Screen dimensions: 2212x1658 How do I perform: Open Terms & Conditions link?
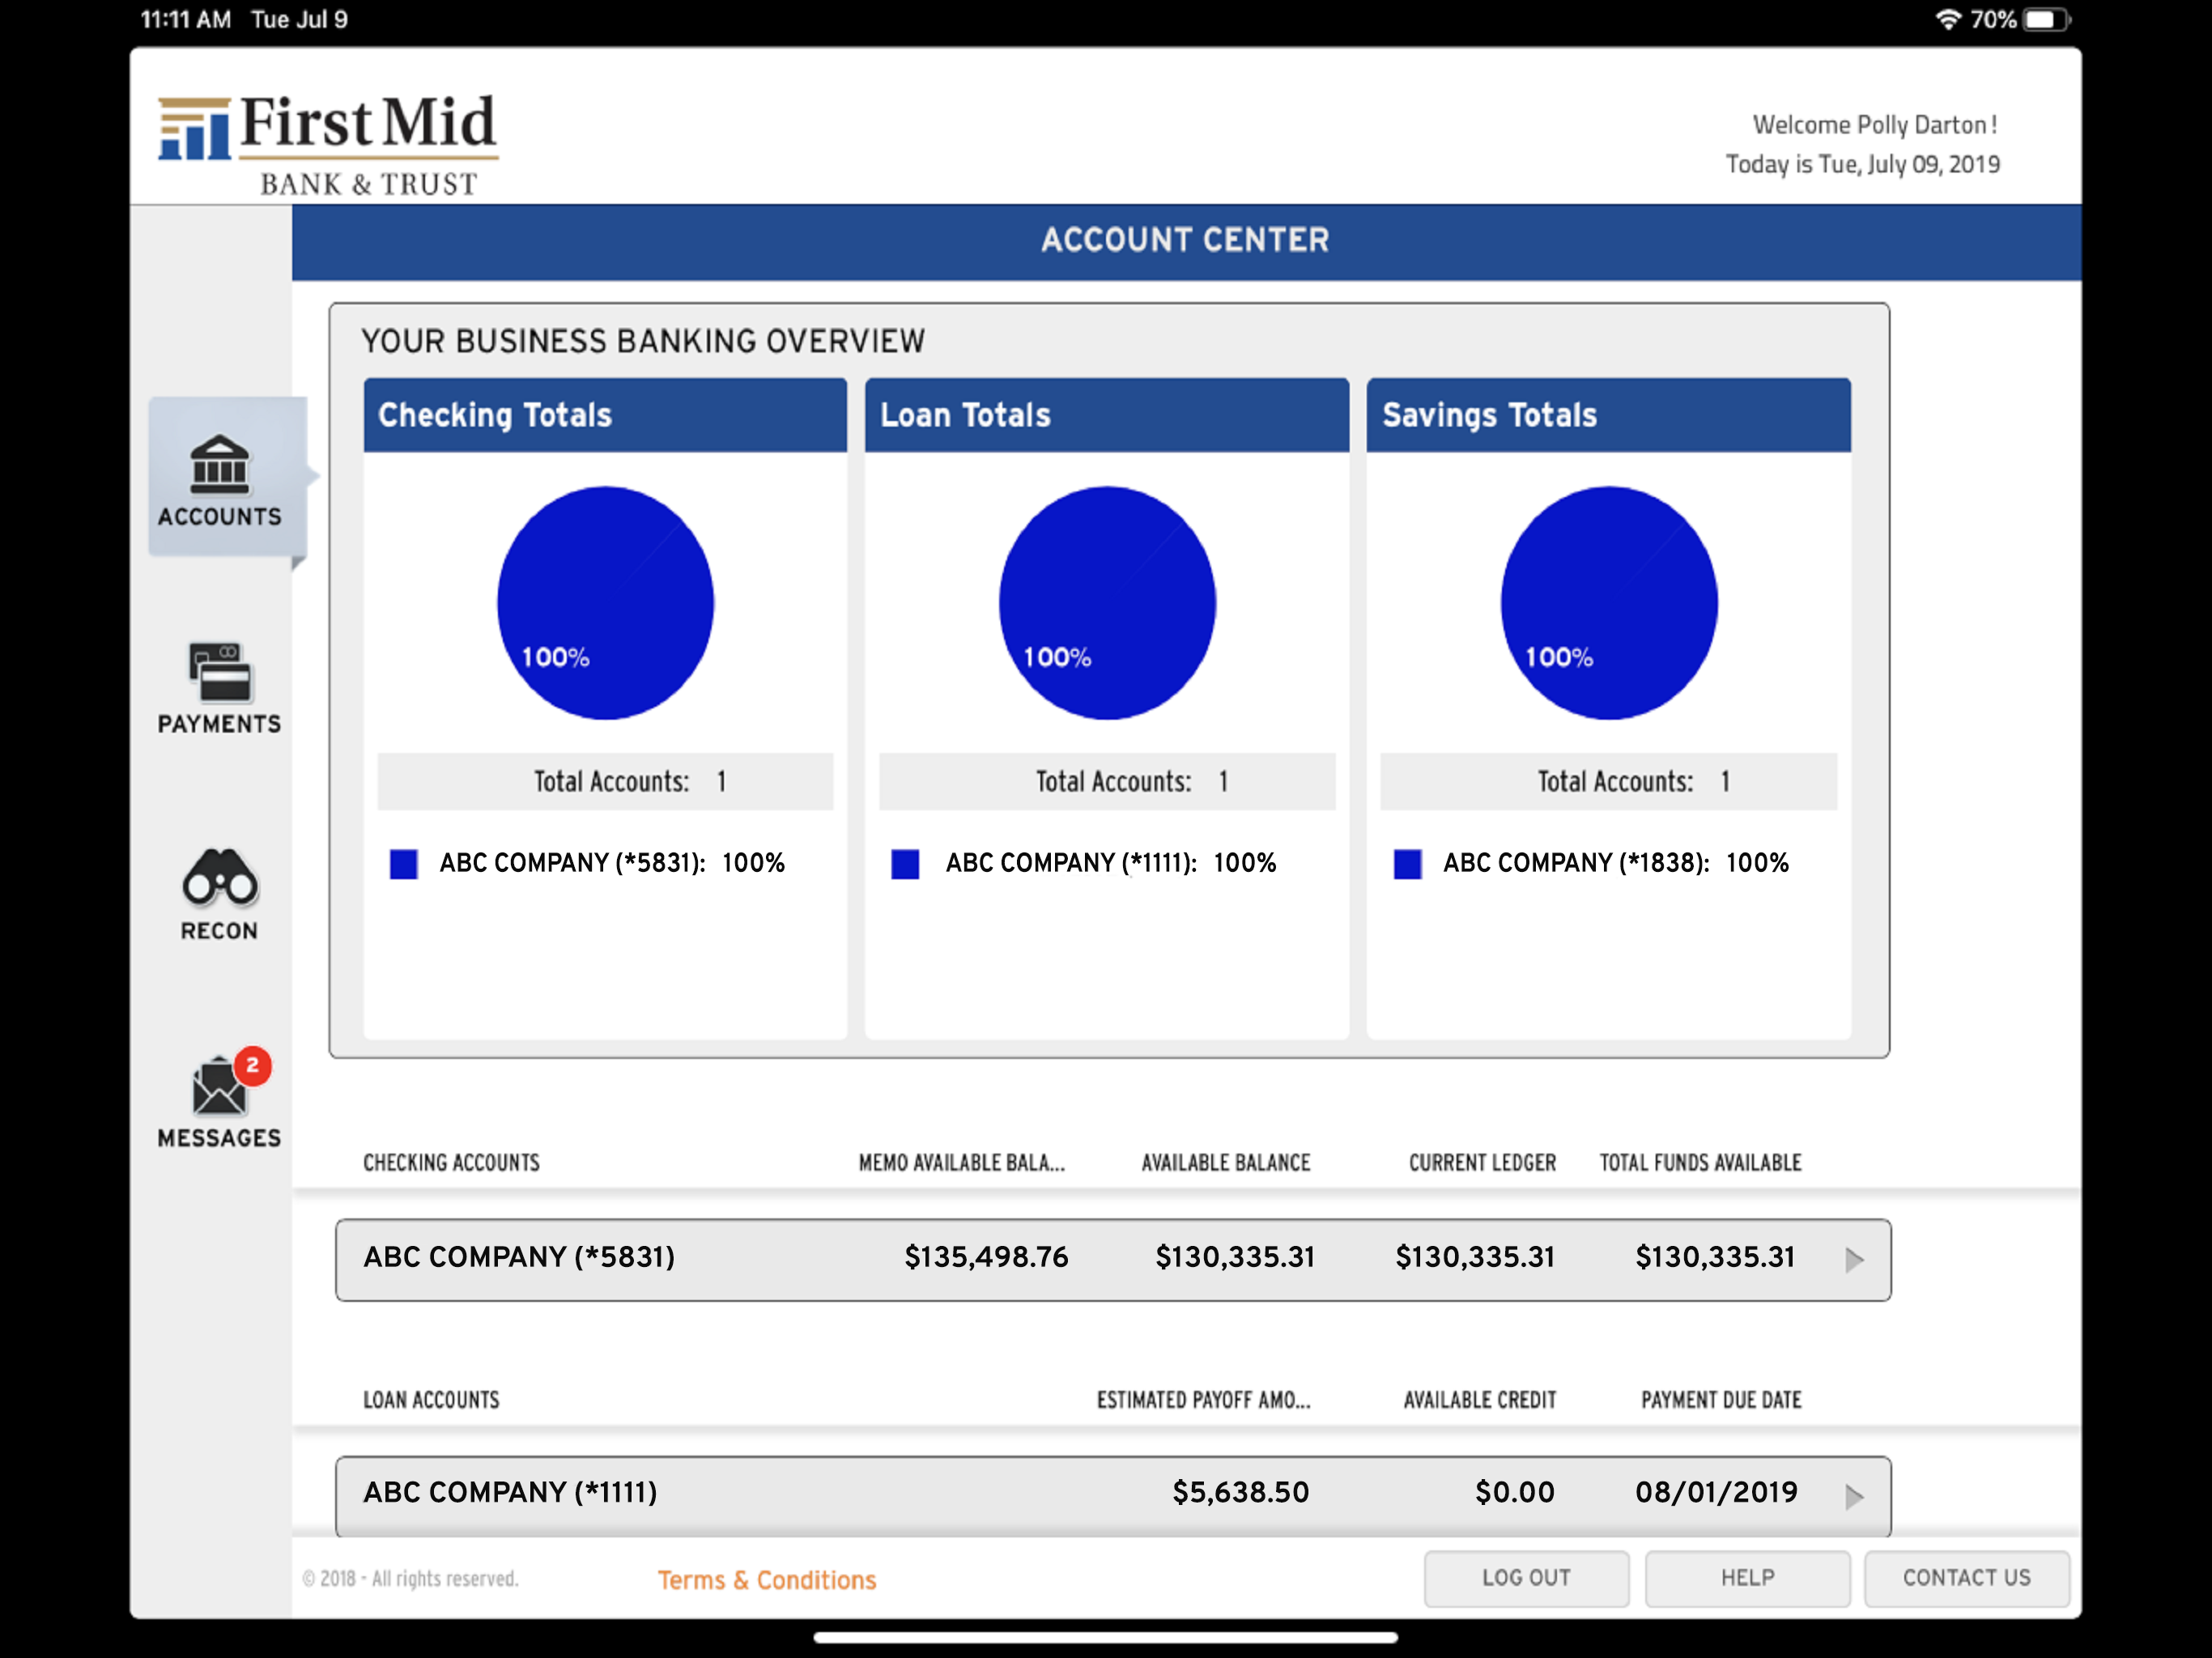pyautogui.click(x=766, y=1580)
